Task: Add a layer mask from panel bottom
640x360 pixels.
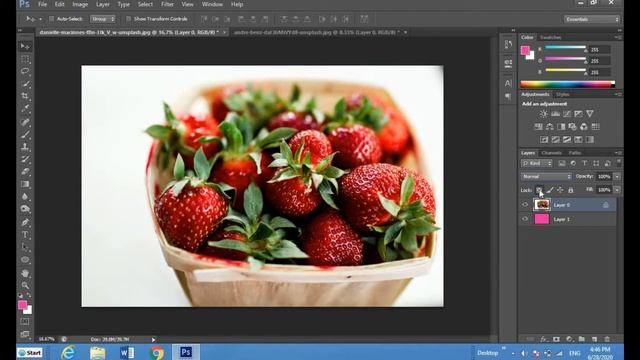Action: (556, 339)
